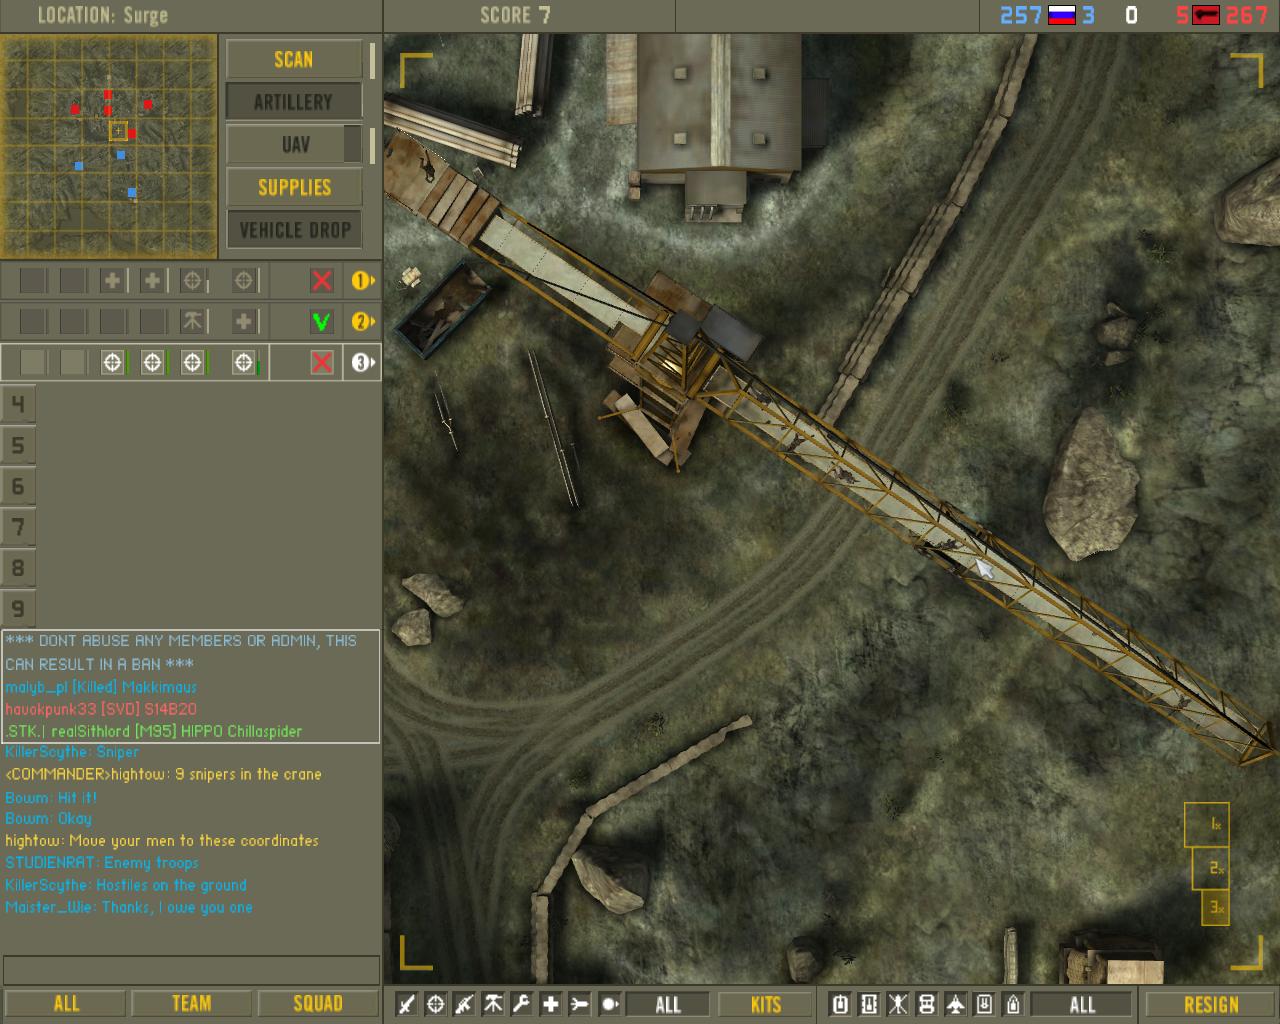Screen dimensions: 1280x1024
Task: Filter by engineer wrench kit icon
Action: click(x=522, y=1004)
